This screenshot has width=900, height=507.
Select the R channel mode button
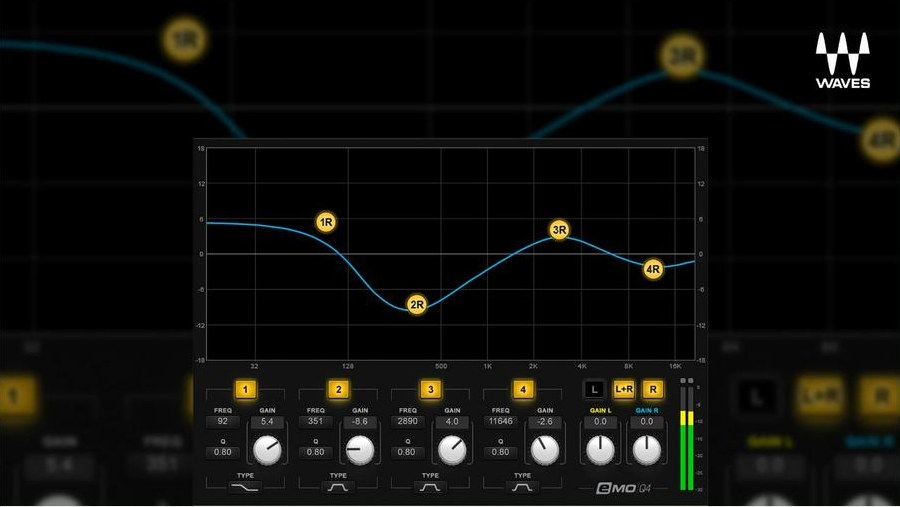653,389
